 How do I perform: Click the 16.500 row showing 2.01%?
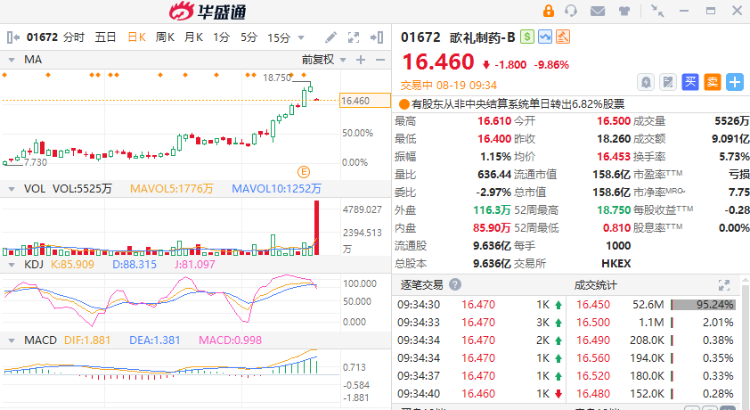(x=655, y=322)
